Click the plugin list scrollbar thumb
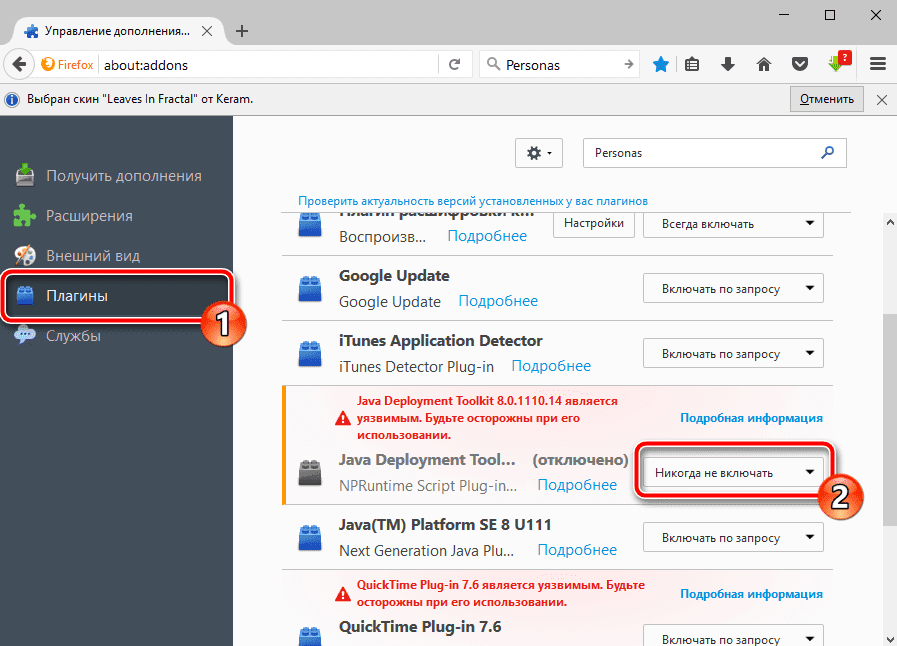The image size is (897, 646). [890, 419]
